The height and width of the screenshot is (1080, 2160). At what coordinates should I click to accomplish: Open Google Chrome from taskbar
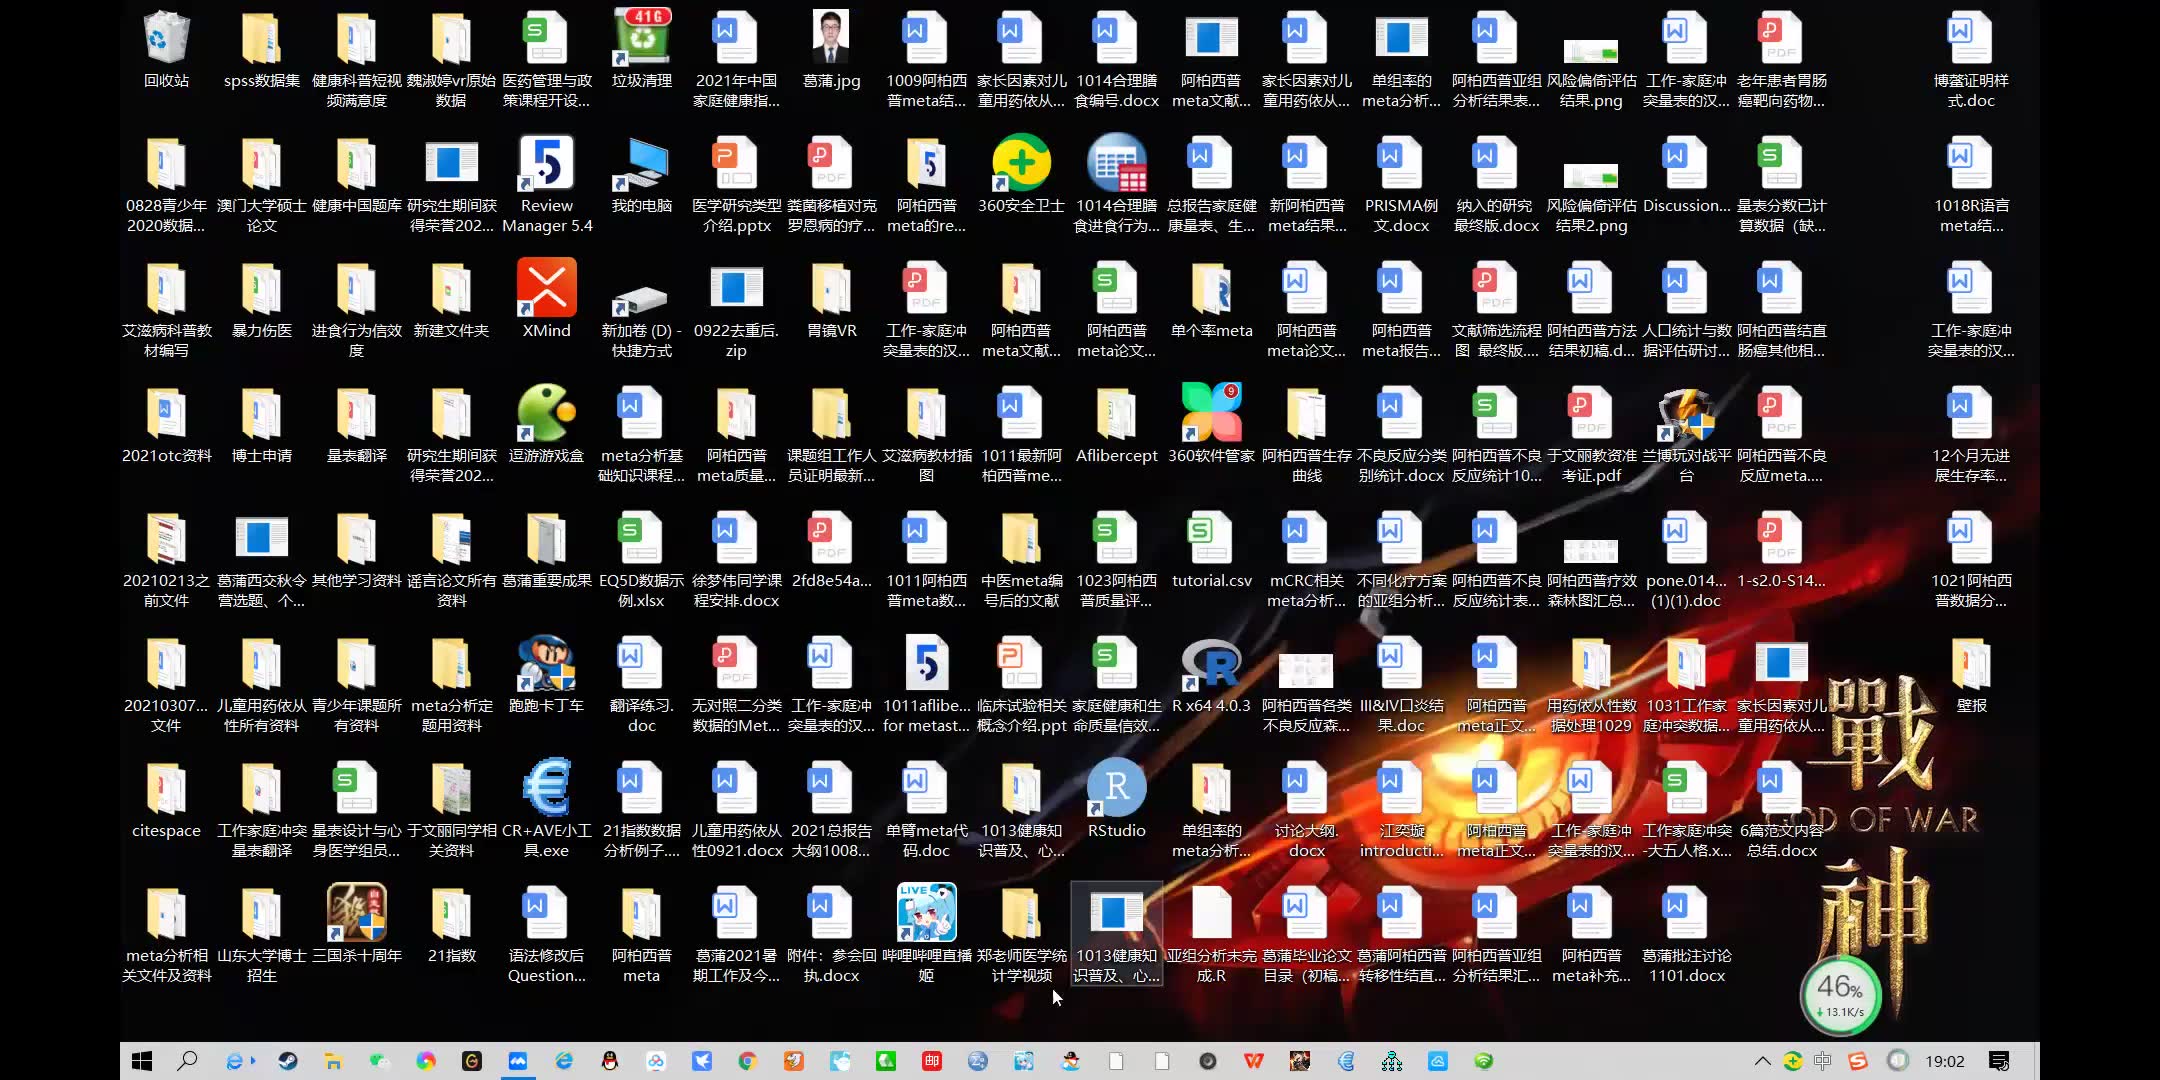click(x=747, y=1061)
